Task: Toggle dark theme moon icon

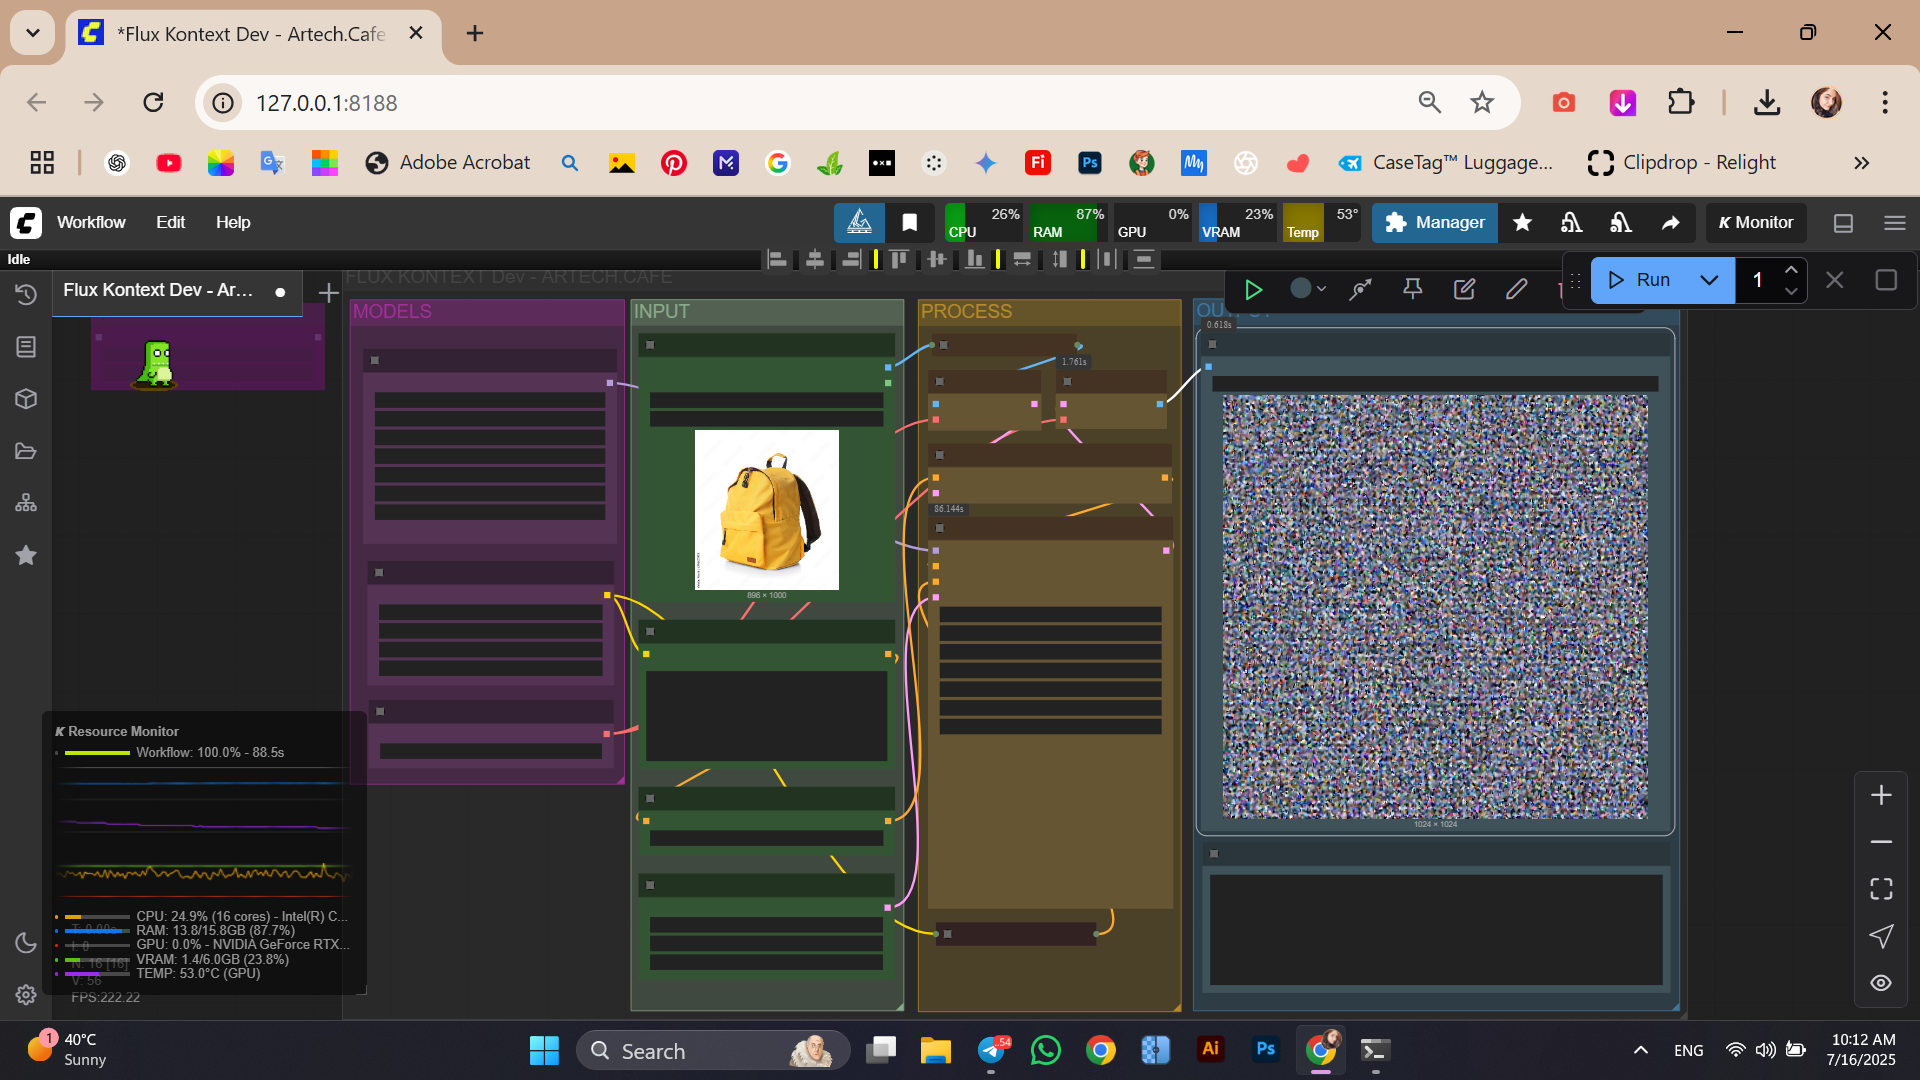Action: tap(26, 943)
